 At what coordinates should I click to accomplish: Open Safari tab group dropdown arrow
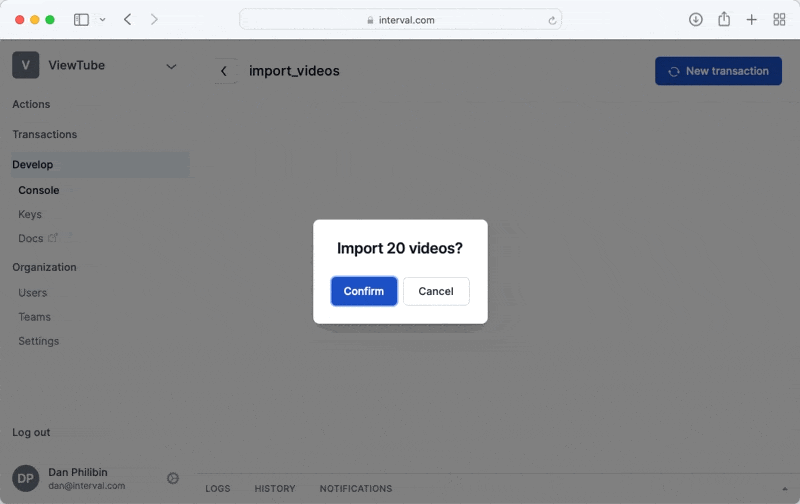pos(103,20)
